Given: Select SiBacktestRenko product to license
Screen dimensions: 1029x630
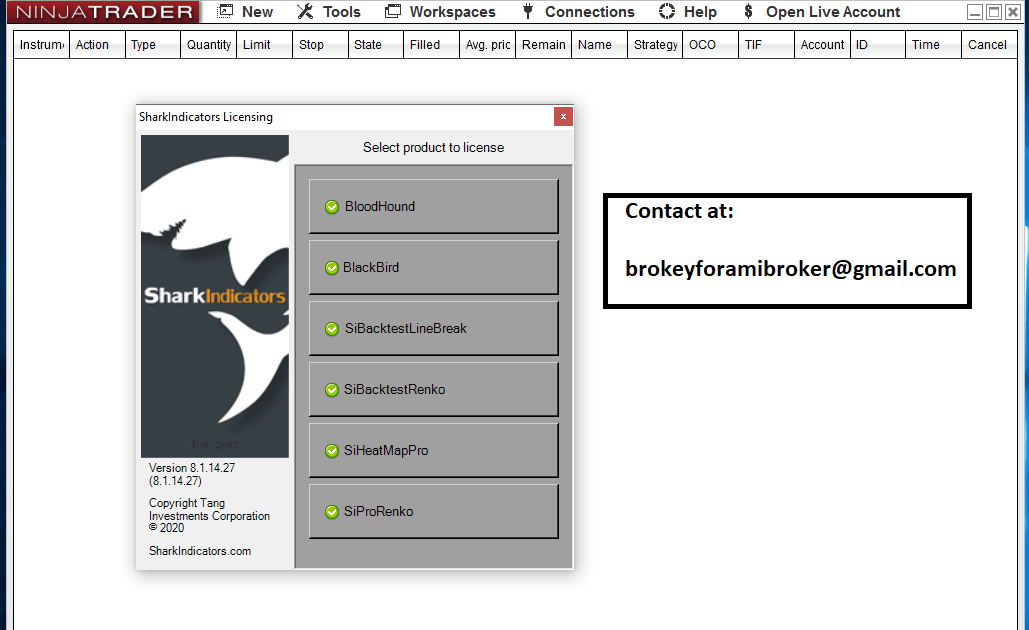Looking at the screenshot, I should point(434,389).
